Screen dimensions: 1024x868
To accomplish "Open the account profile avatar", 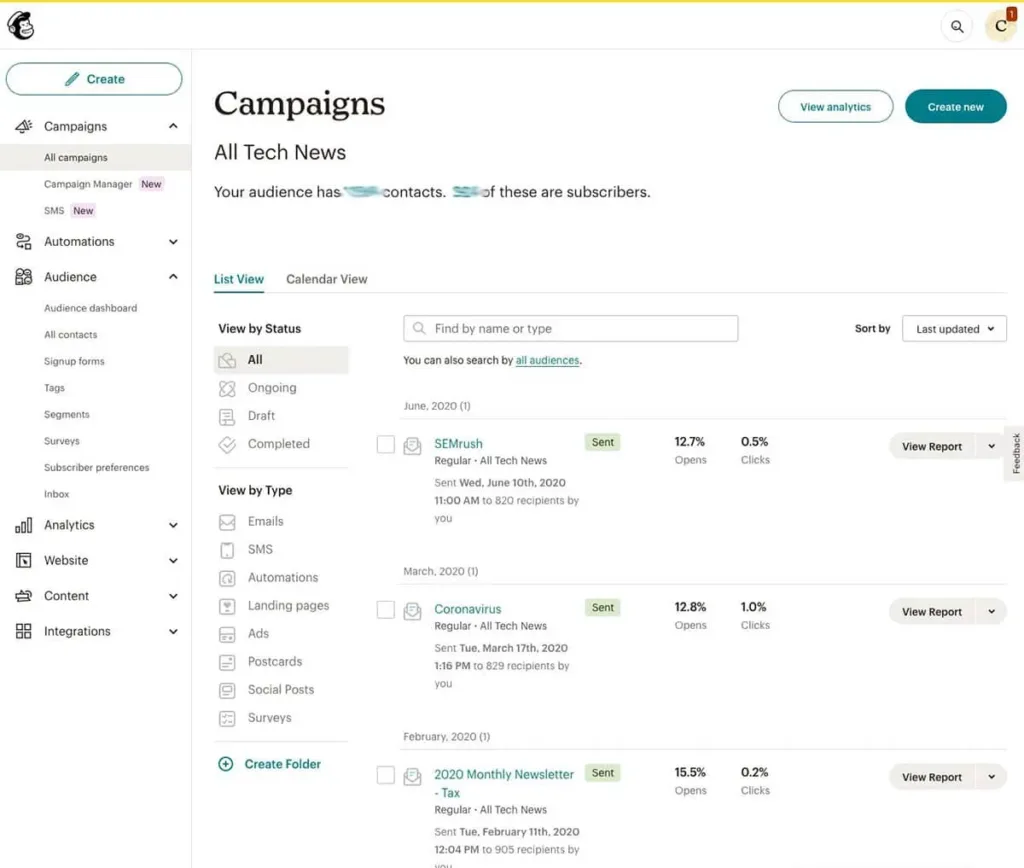I will [x=1000, y=27].
